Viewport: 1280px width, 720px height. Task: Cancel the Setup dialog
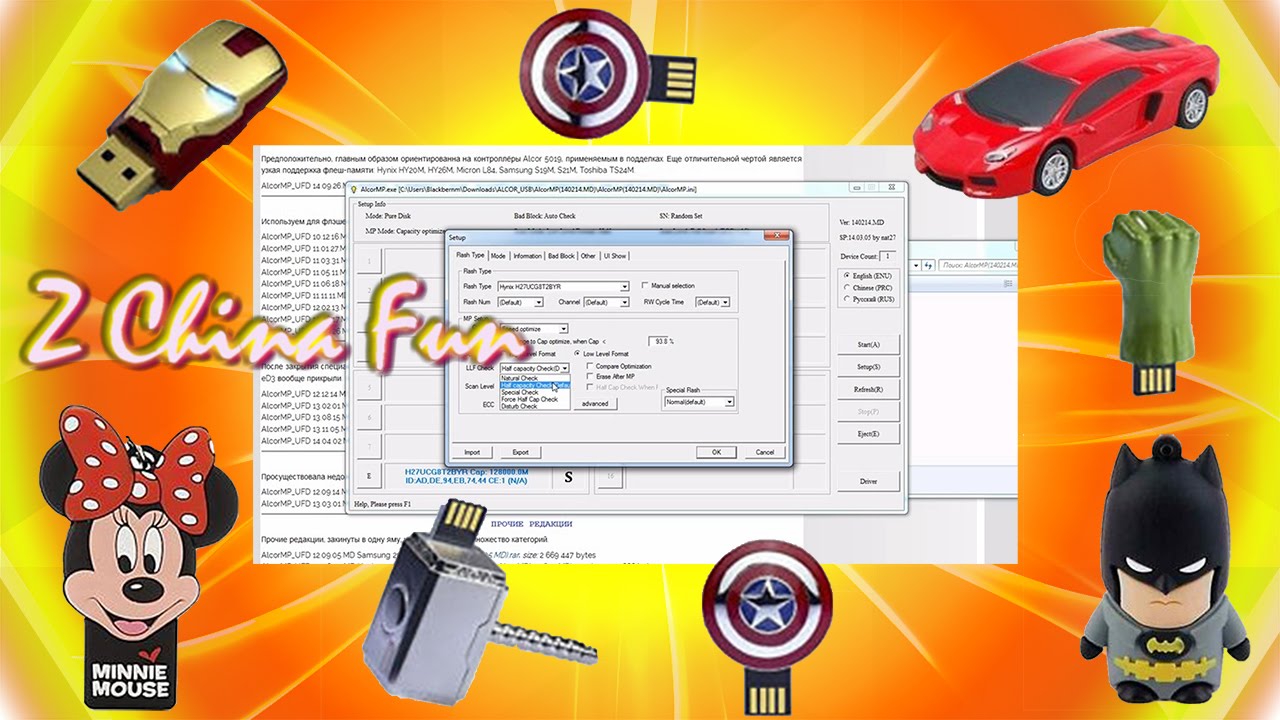click(x=764, y=452)
